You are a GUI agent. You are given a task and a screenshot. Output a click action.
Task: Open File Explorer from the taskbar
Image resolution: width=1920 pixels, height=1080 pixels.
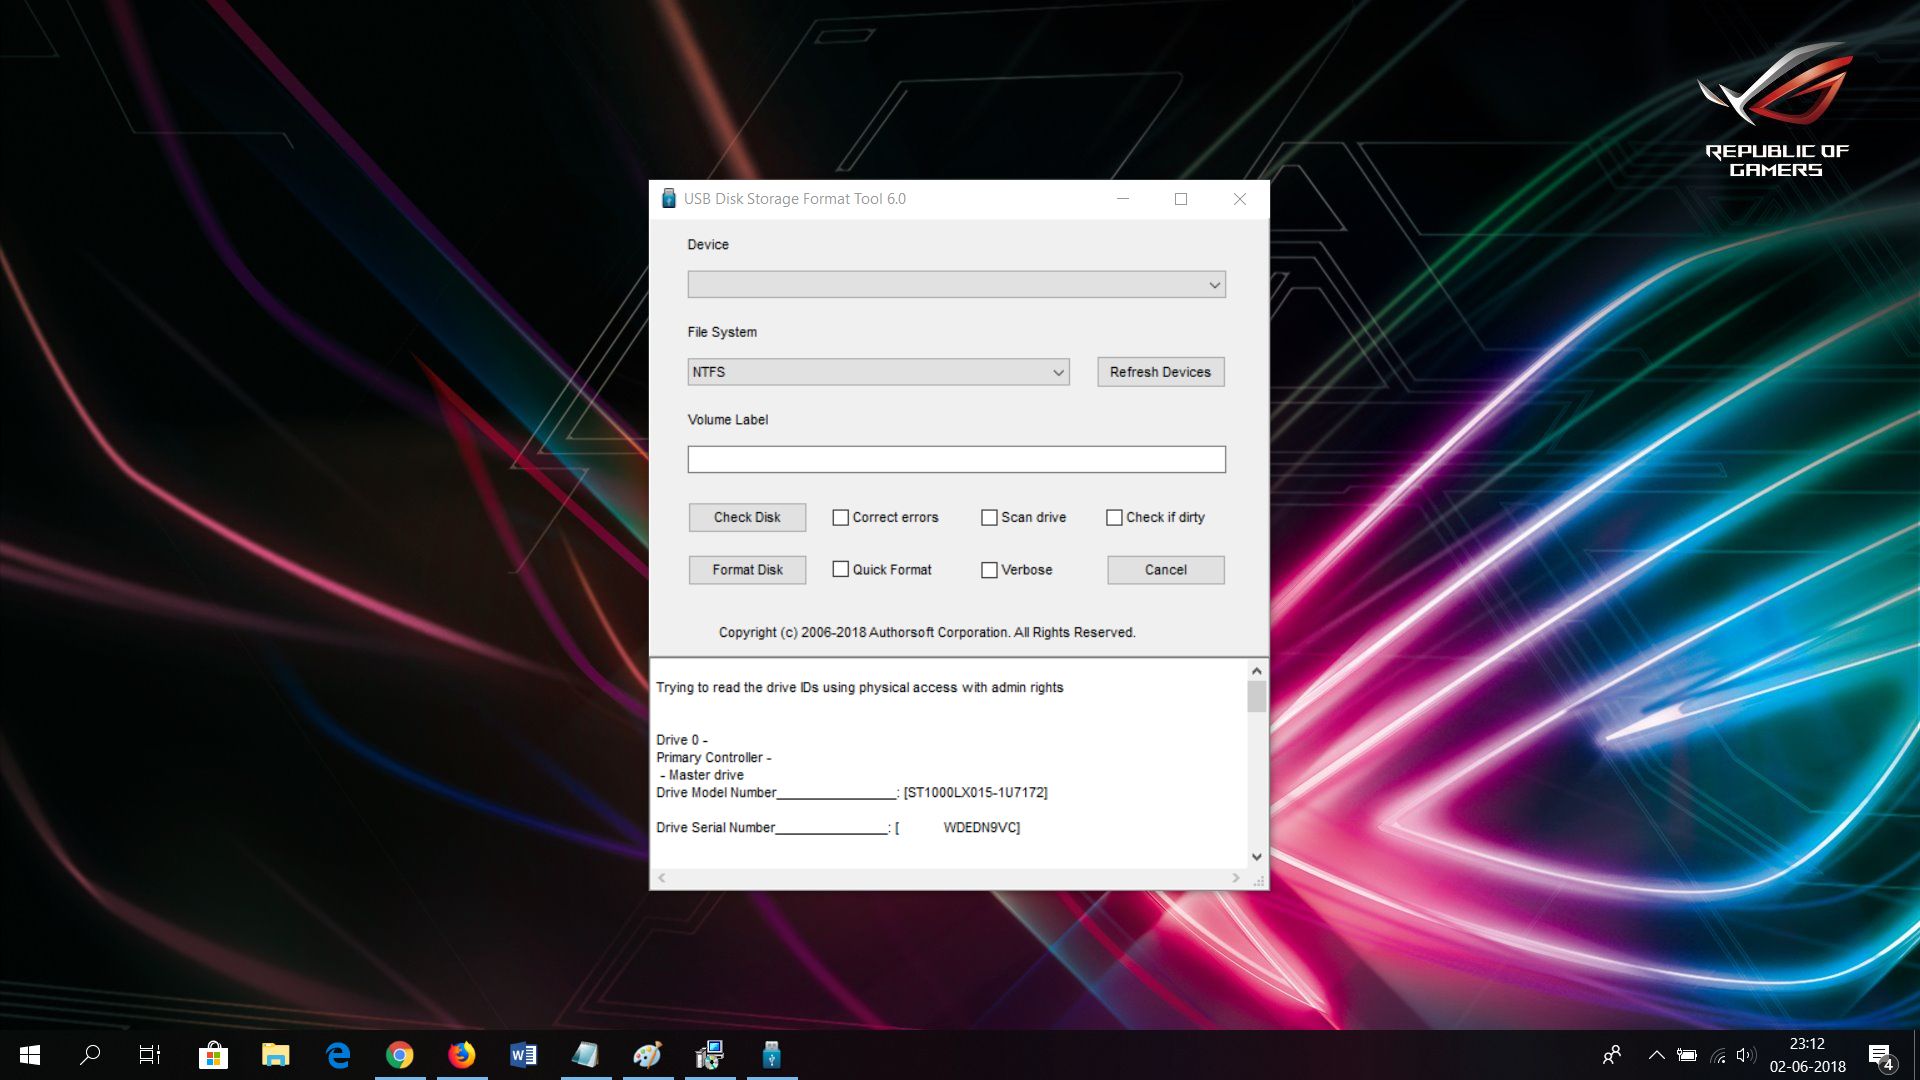pos(276,1055)
